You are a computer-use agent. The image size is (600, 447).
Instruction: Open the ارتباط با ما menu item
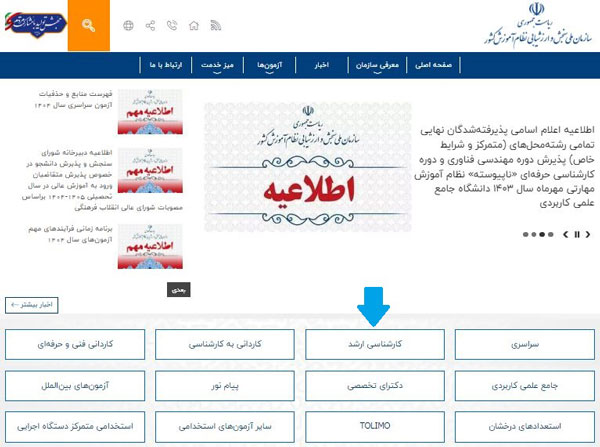pos(166,65)
